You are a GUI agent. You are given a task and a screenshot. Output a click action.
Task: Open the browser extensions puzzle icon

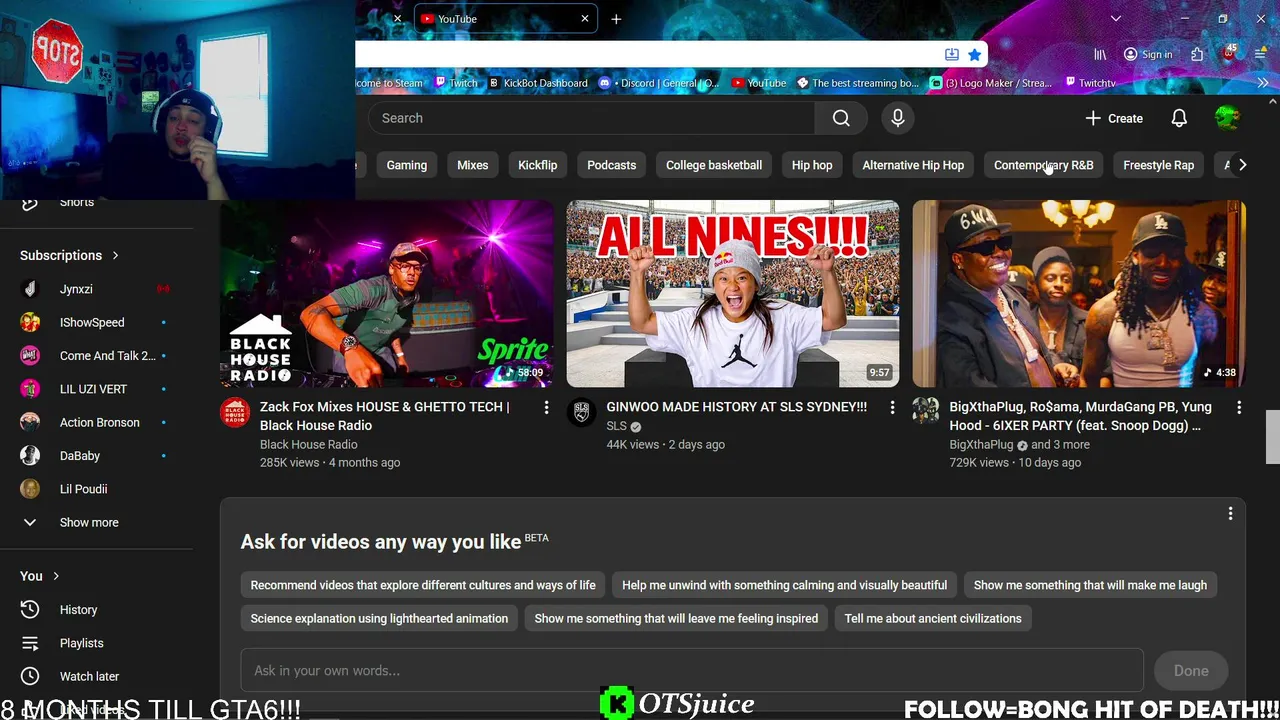point(1197,54)
